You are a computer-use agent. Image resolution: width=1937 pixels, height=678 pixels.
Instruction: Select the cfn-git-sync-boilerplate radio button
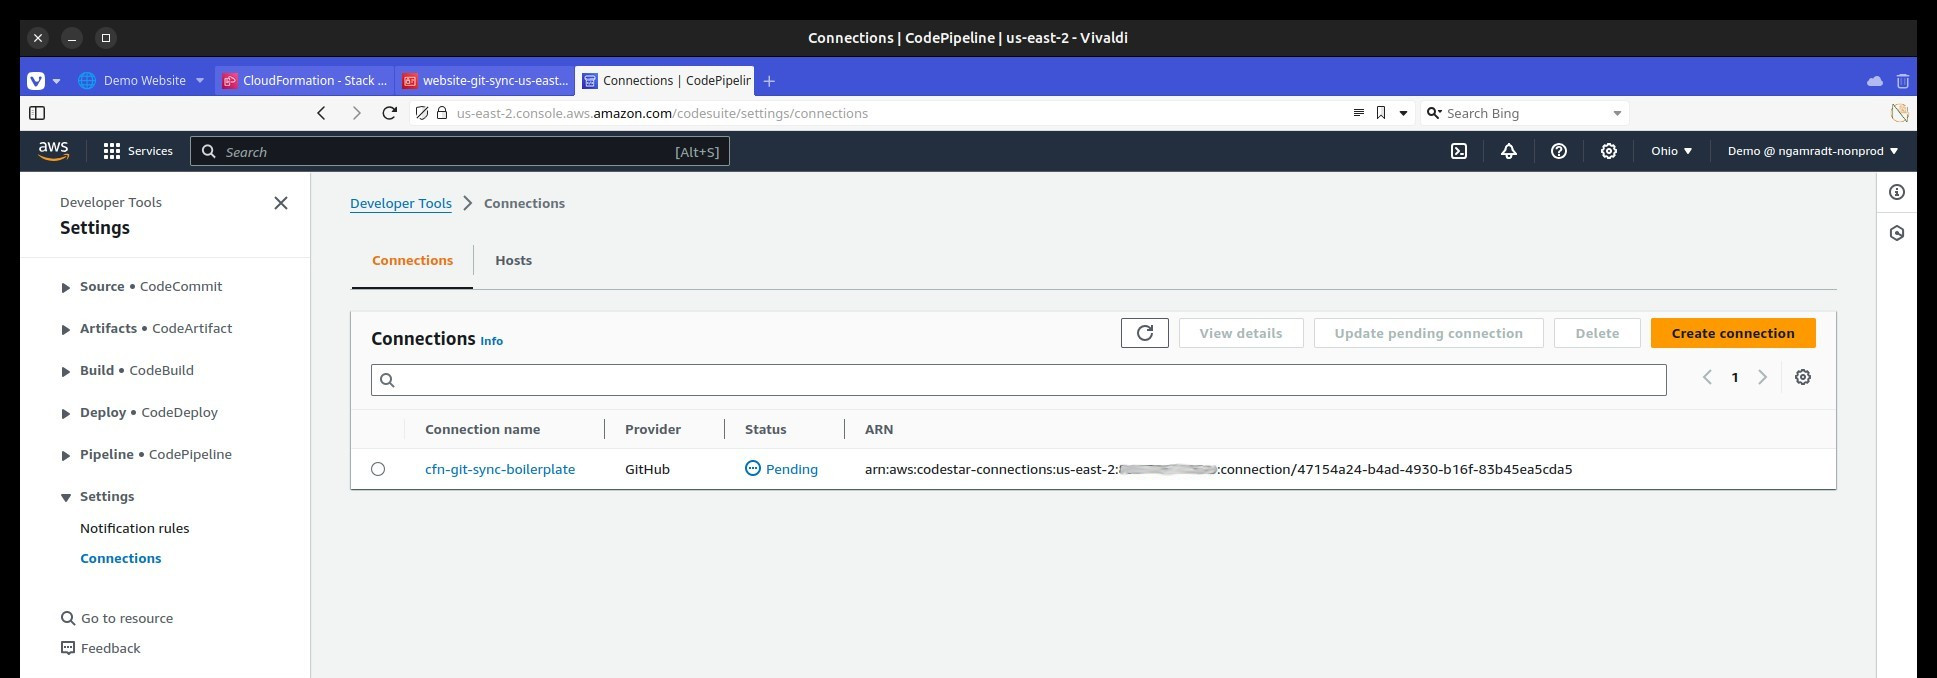pos(378,469)
